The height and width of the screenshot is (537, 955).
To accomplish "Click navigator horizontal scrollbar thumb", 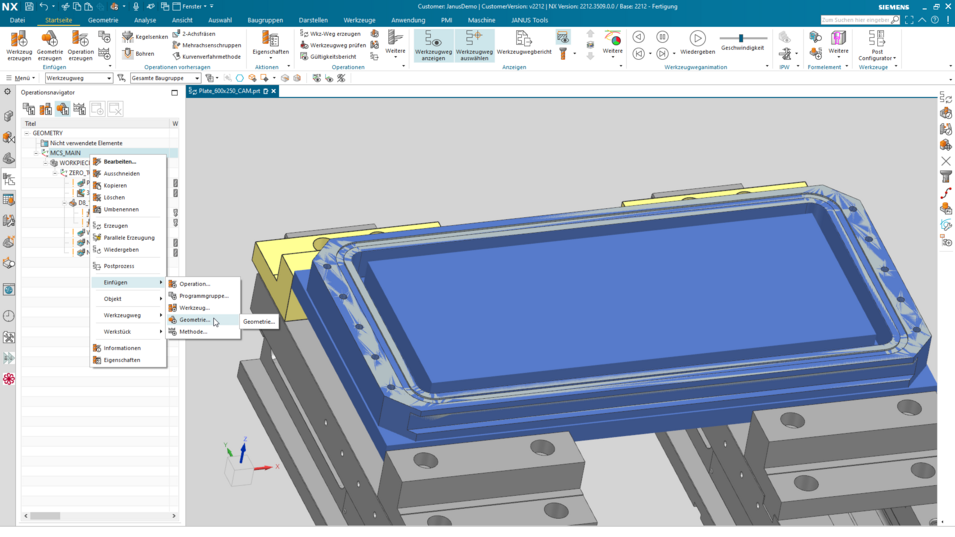I will pos(46,516).
